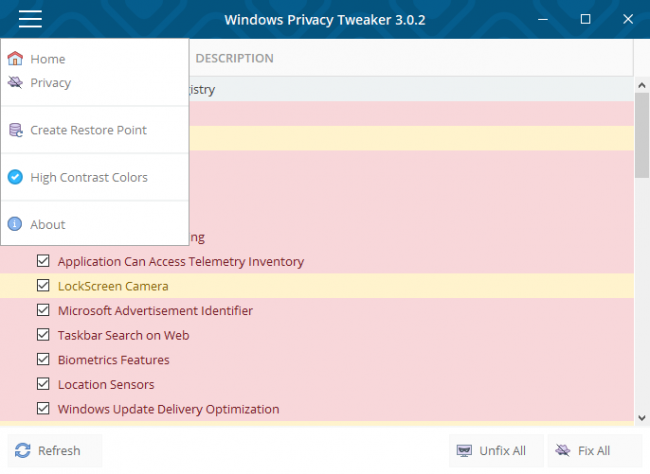Uncheck Location Sensors checkbox
Viewport: 650px width, 474px height.
43,384
